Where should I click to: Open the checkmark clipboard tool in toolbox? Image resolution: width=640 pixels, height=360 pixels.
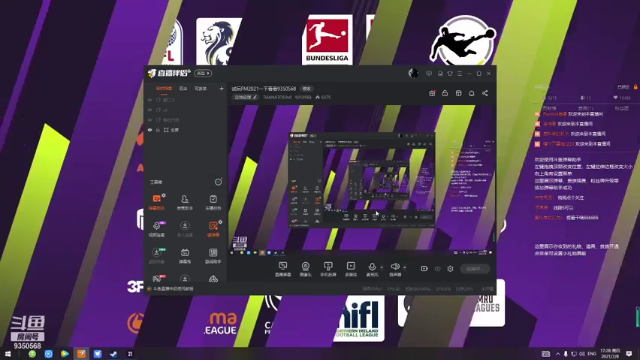(213, 202)
